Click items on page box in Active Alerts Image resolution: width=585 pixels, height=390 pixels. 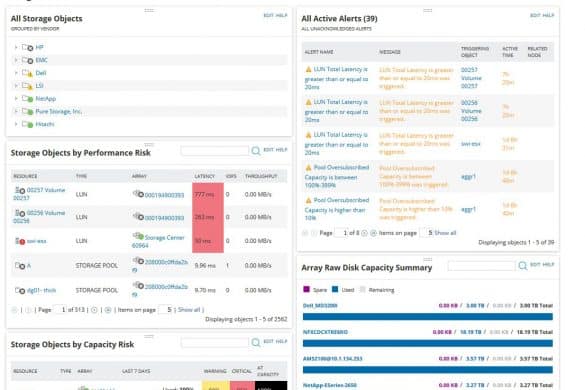(426, 233)
